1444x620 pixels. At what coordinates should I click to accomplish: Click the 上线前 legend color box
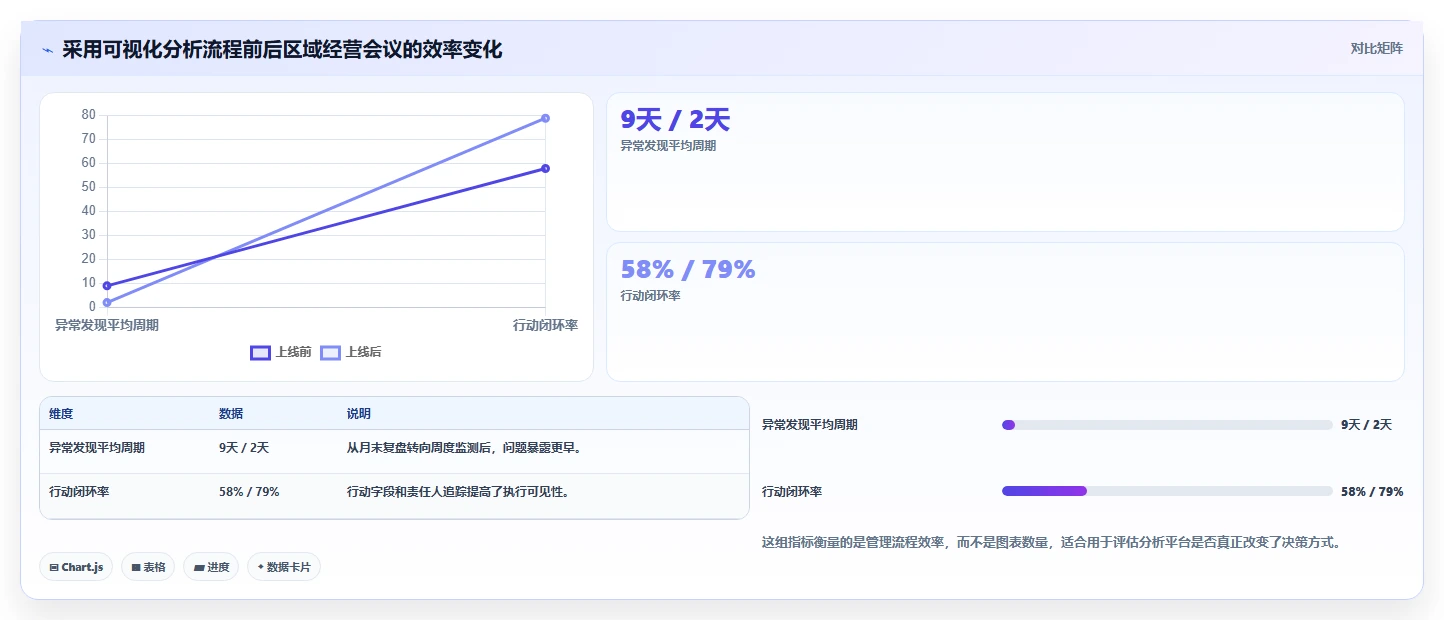click(260, 352)
